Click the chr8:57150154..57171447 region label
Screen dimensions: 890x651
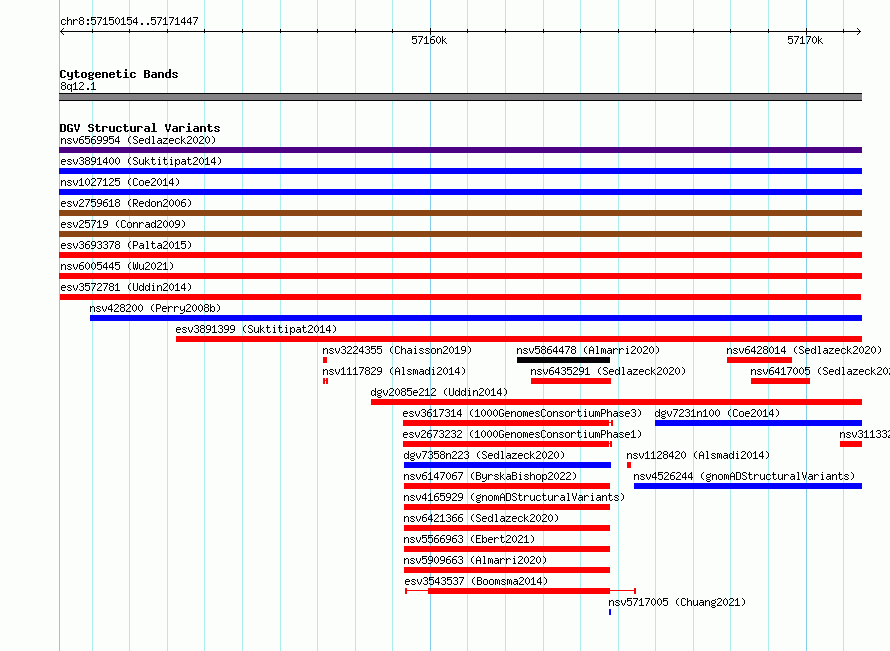pos(129,22)
